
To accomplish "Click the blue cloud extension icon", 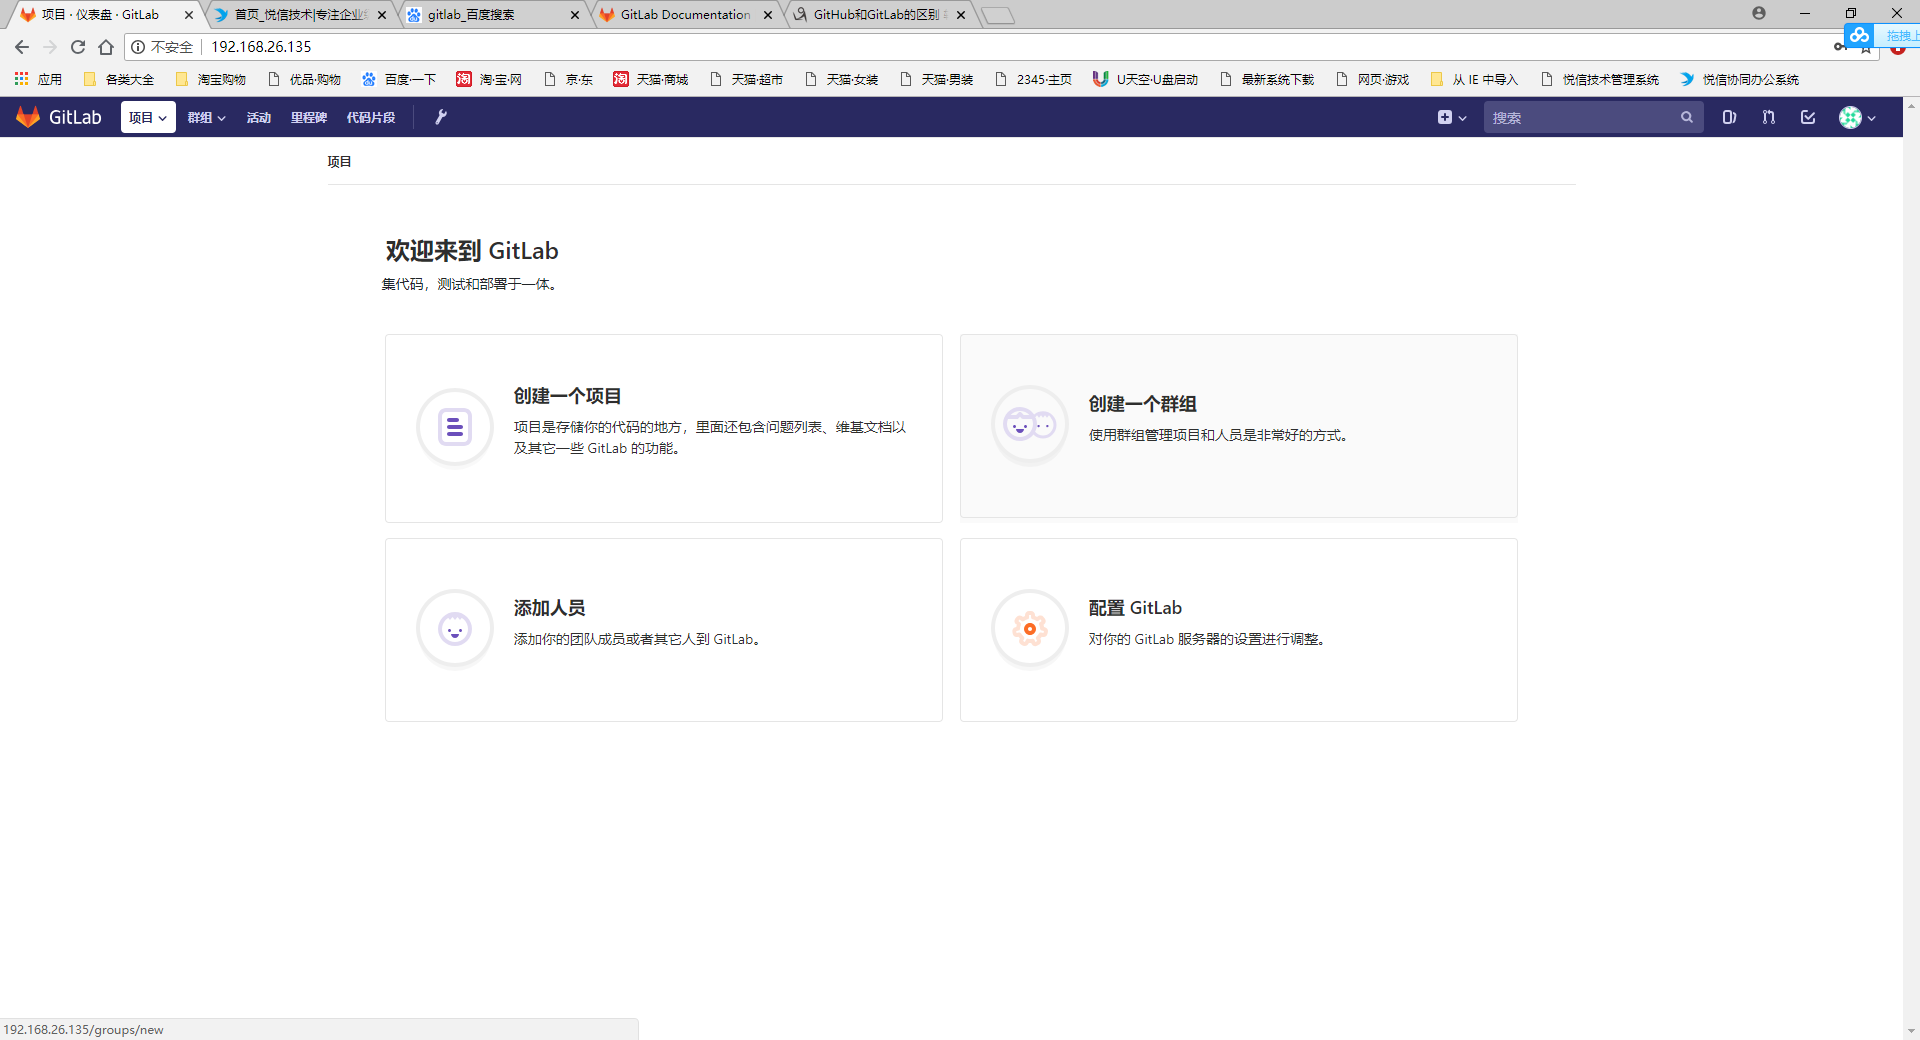I will click(1859, 35).
